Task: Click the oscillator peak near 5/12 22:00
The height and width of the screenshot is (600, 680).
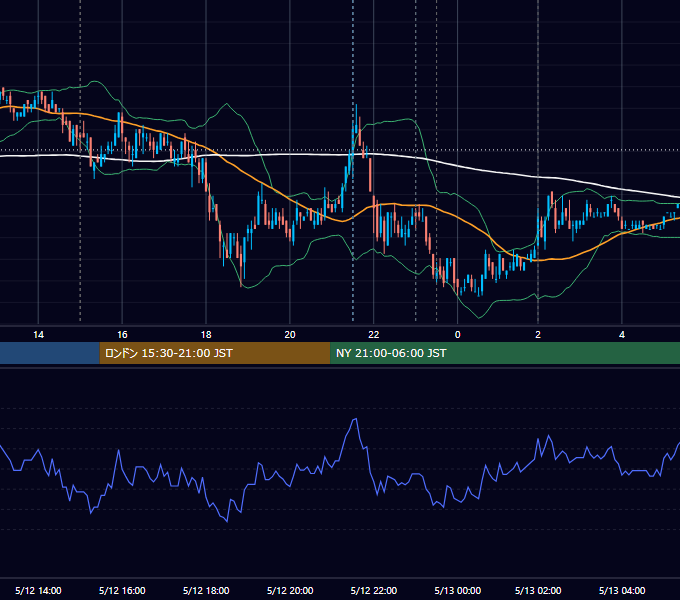Action: [x=355, y=419]
